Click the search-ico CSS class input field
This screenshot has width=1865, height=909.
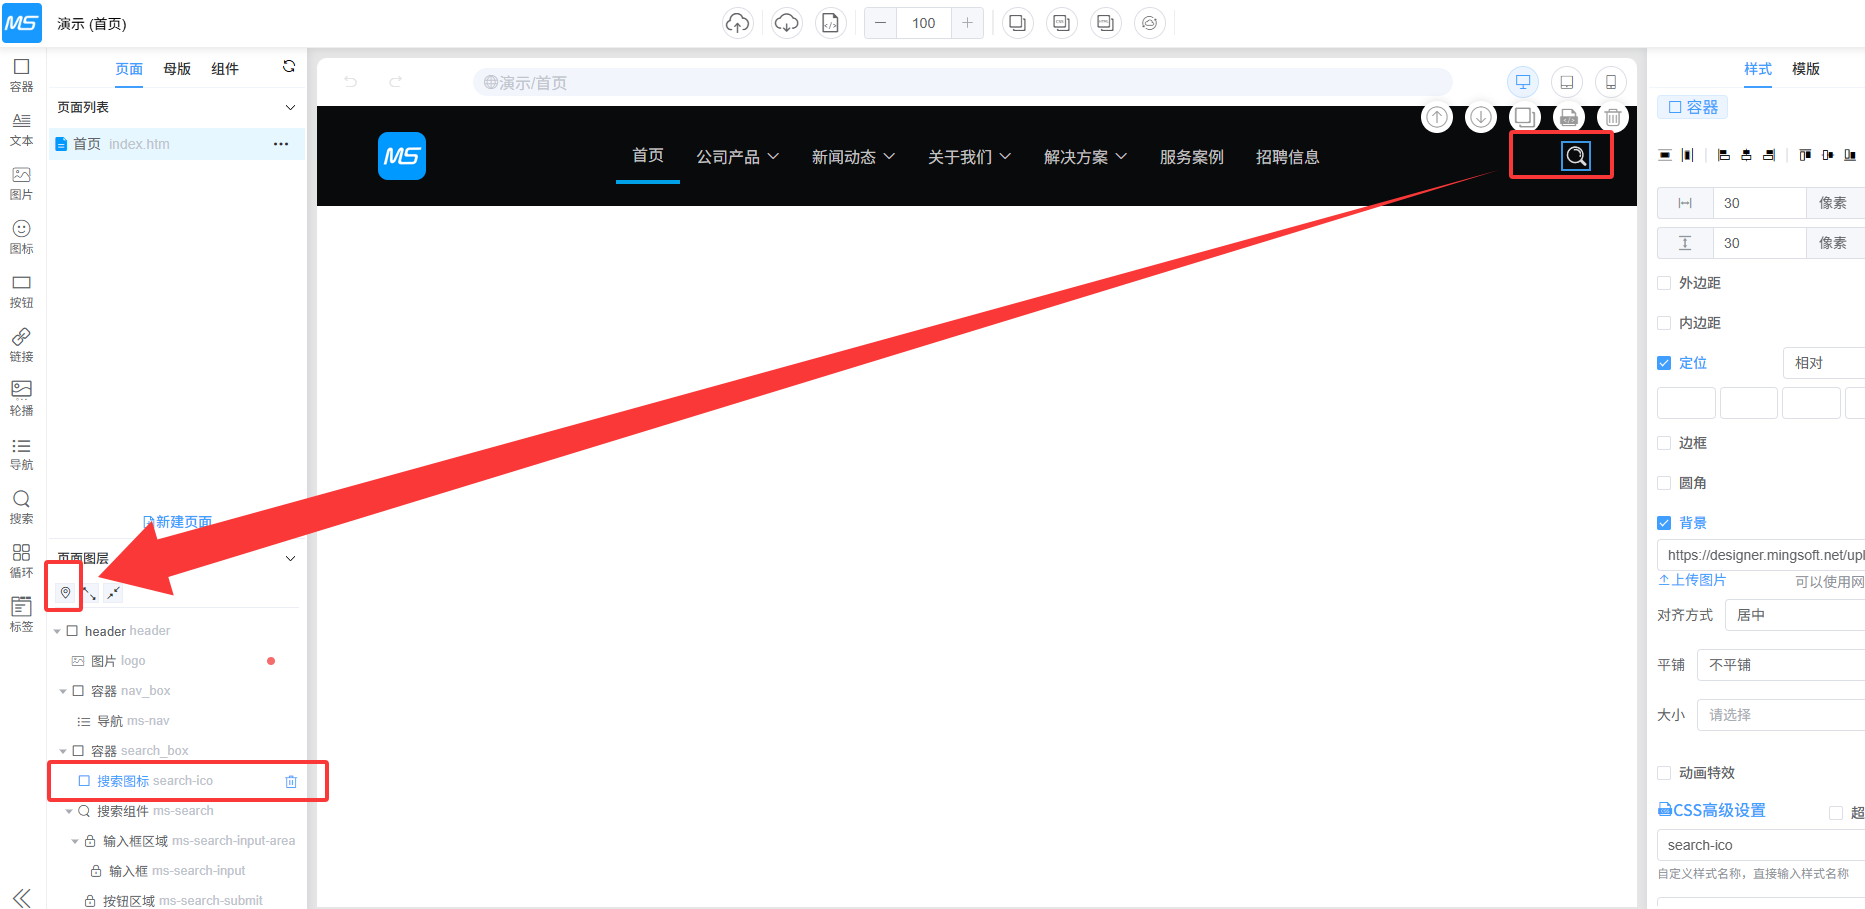(x=1758, y=845)
